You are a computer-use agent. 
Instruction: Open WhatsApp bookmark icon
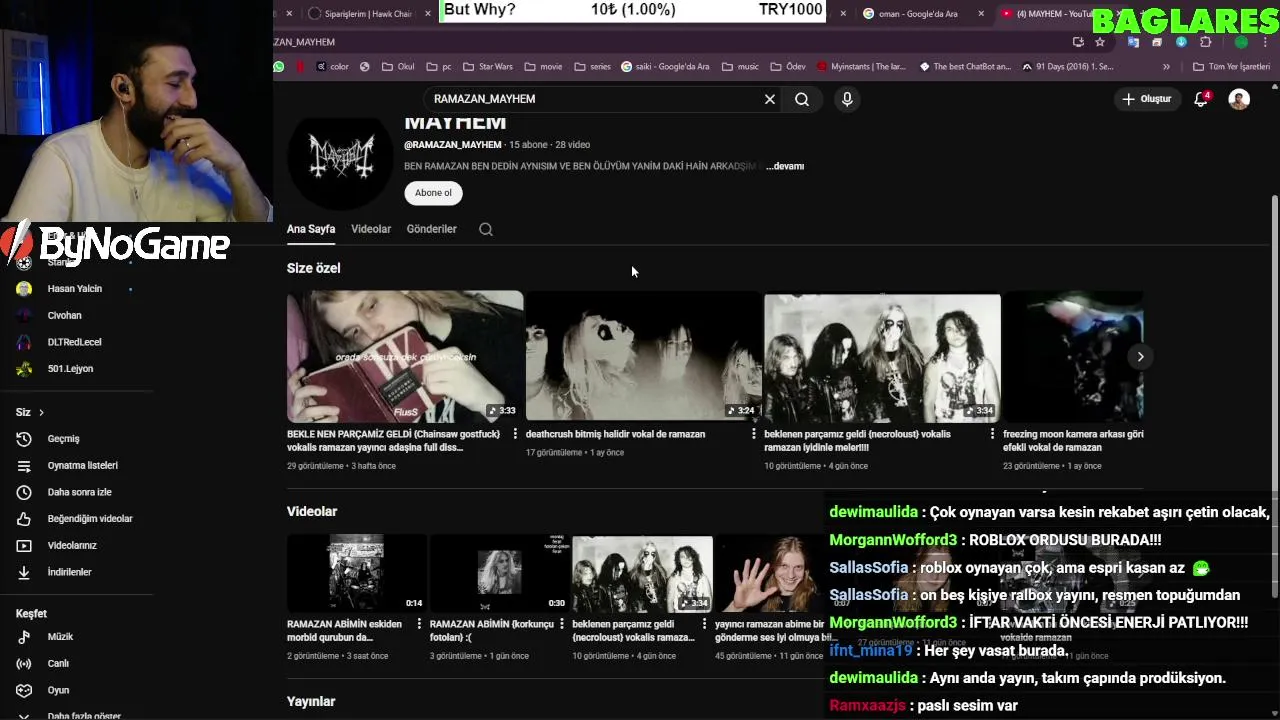pyautogui.click(x=279, y=67)
